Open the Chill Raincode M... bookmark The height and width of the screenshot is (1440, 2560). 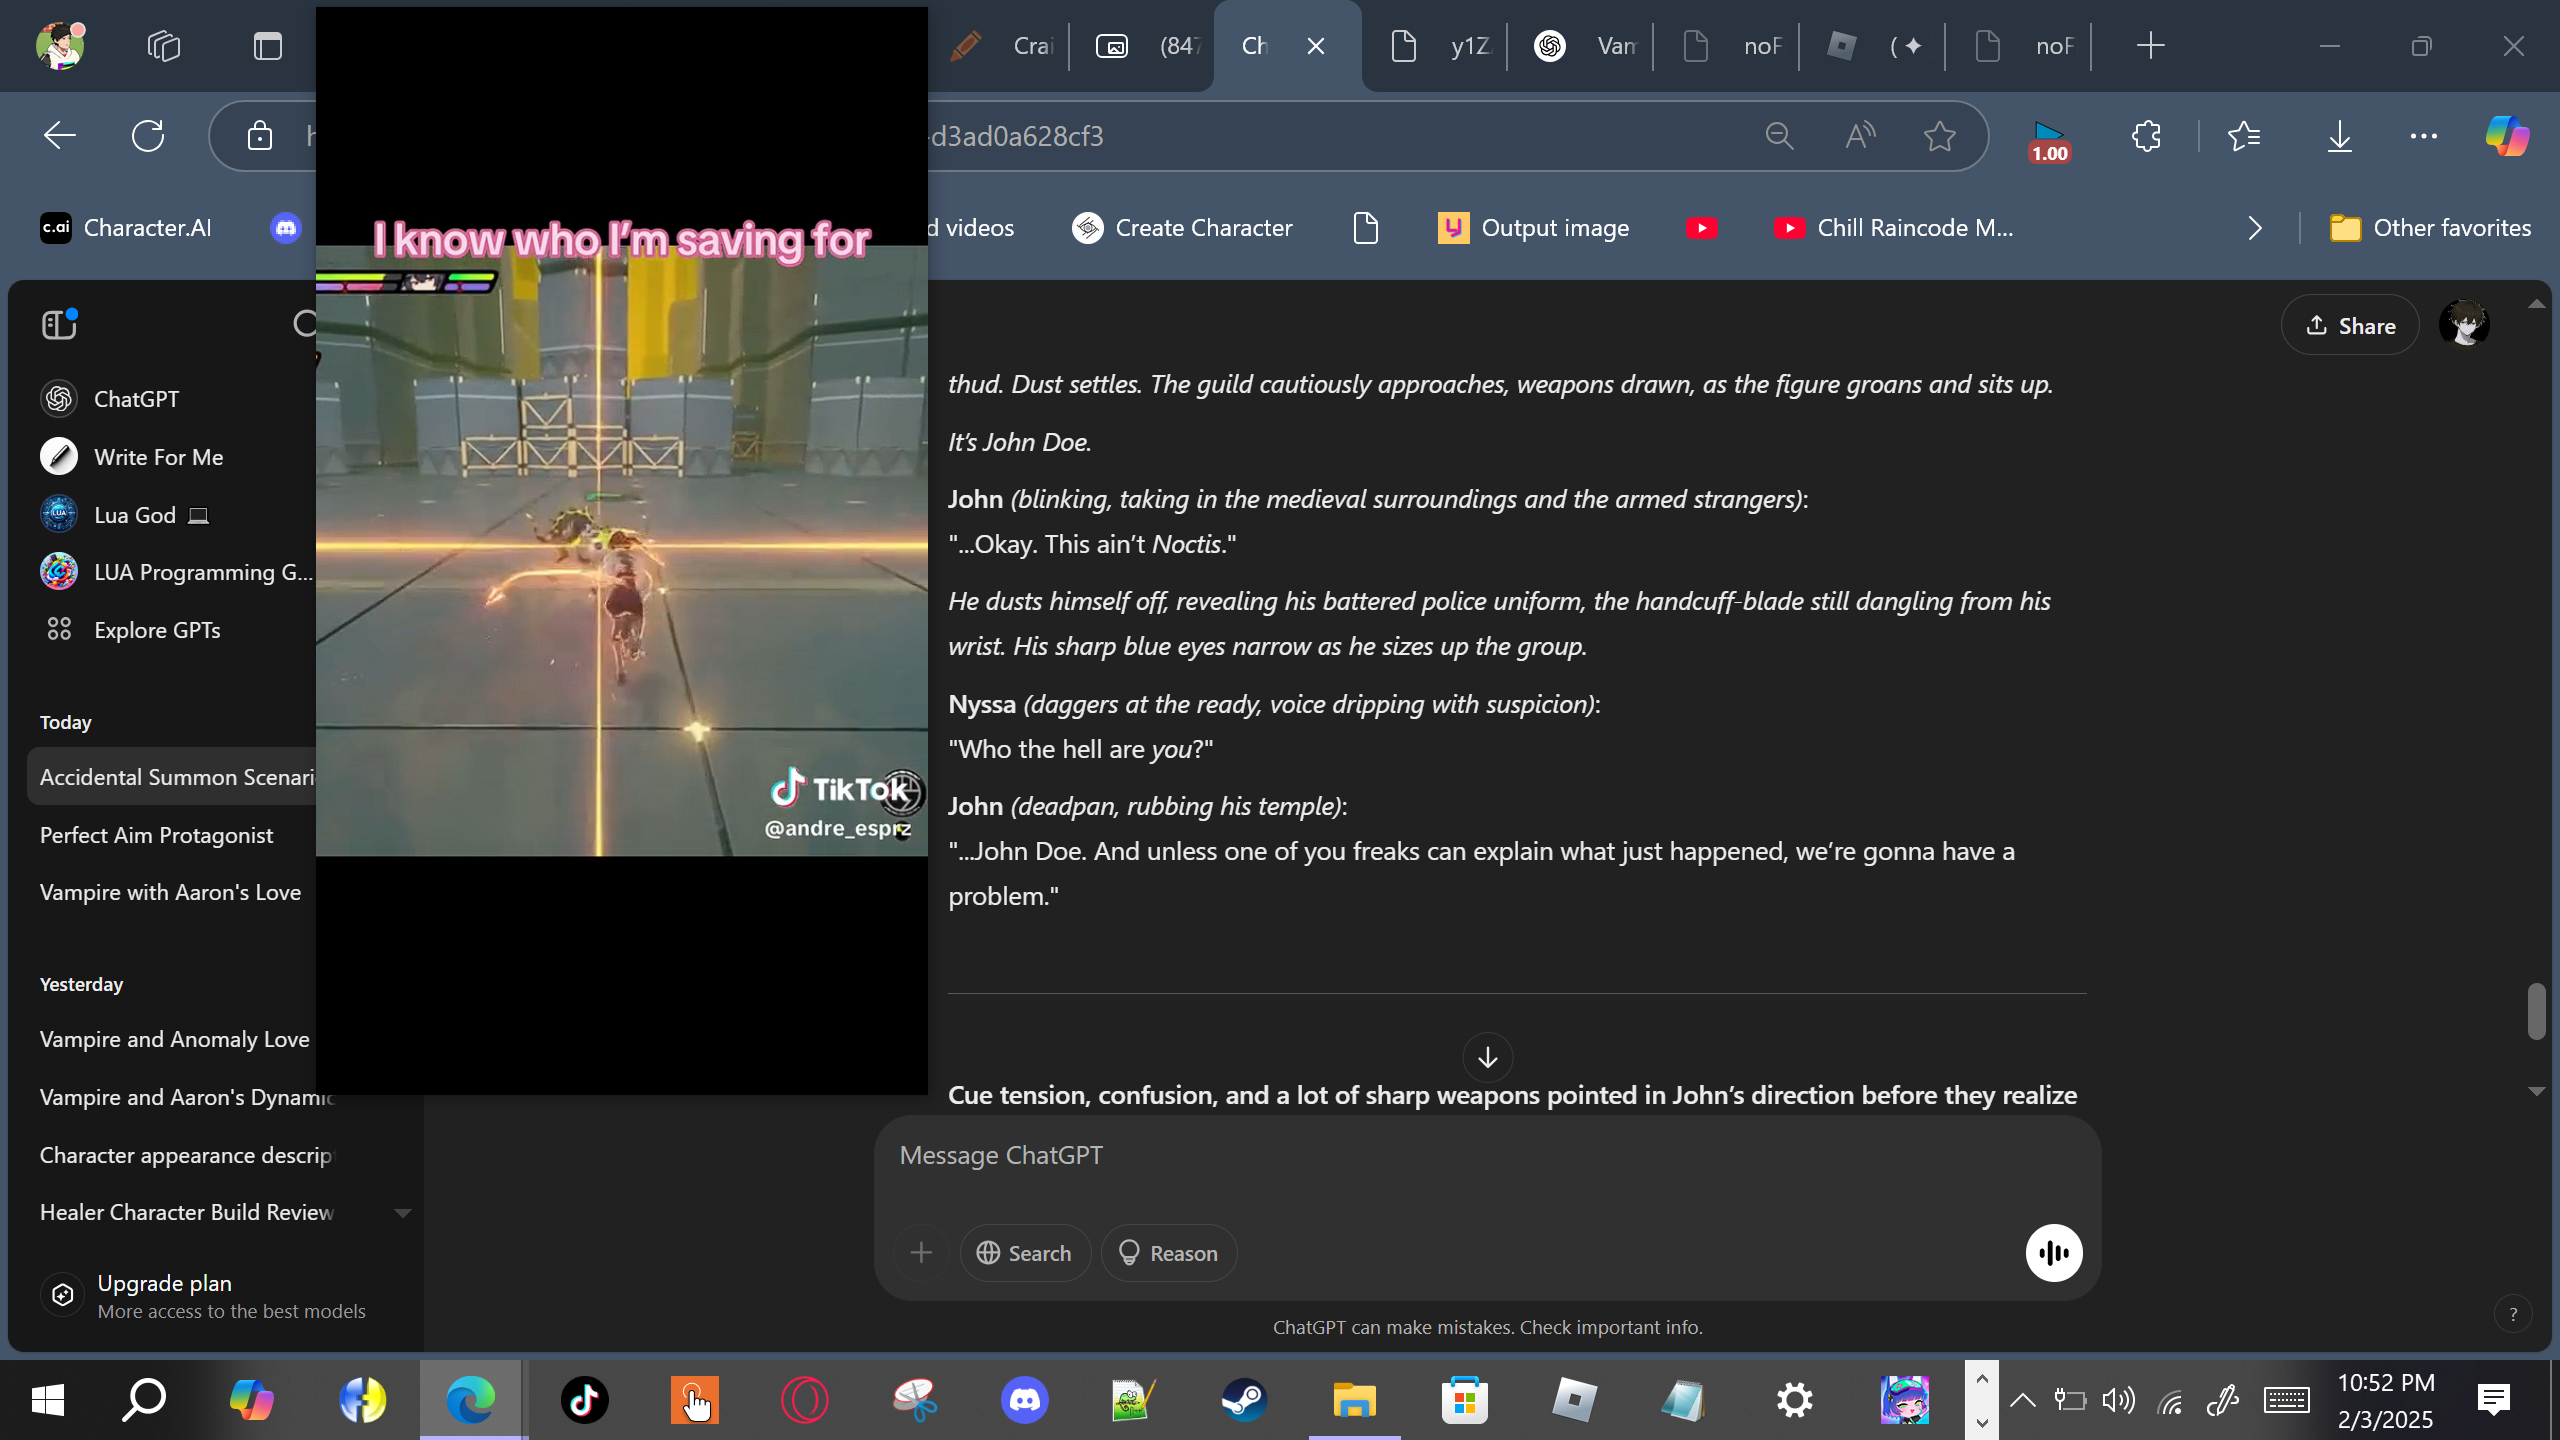[1894, 228]
